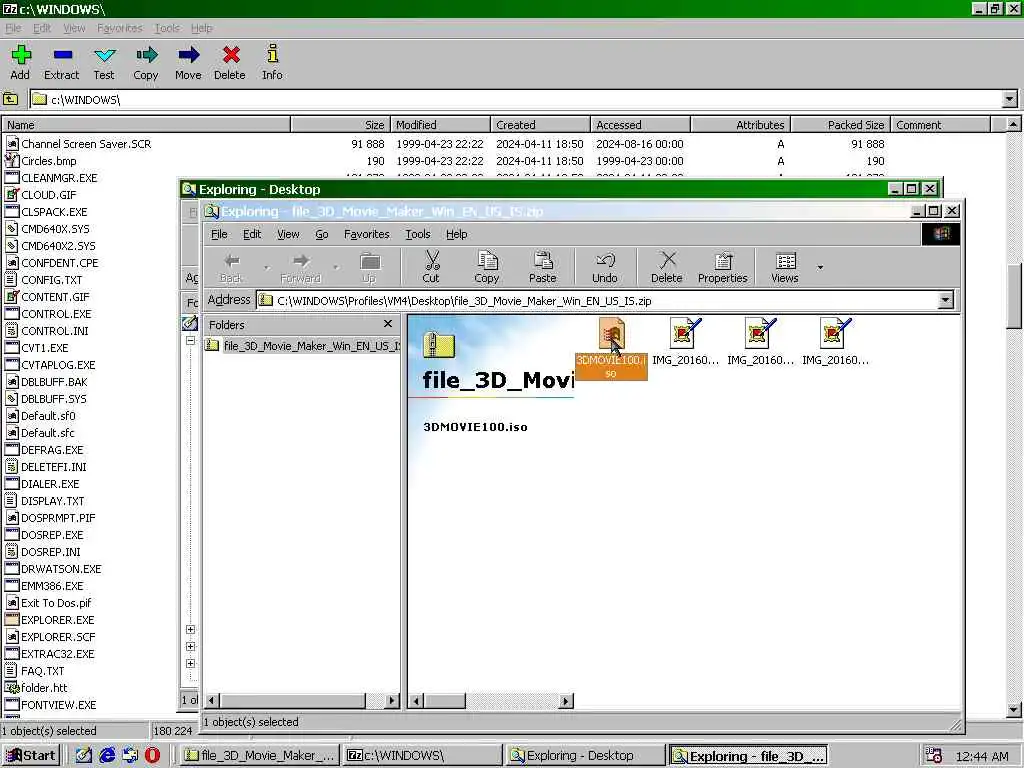Sort by Size column in 7-Zip
This screenshot has height=768, width=1024.
point(340,125)
